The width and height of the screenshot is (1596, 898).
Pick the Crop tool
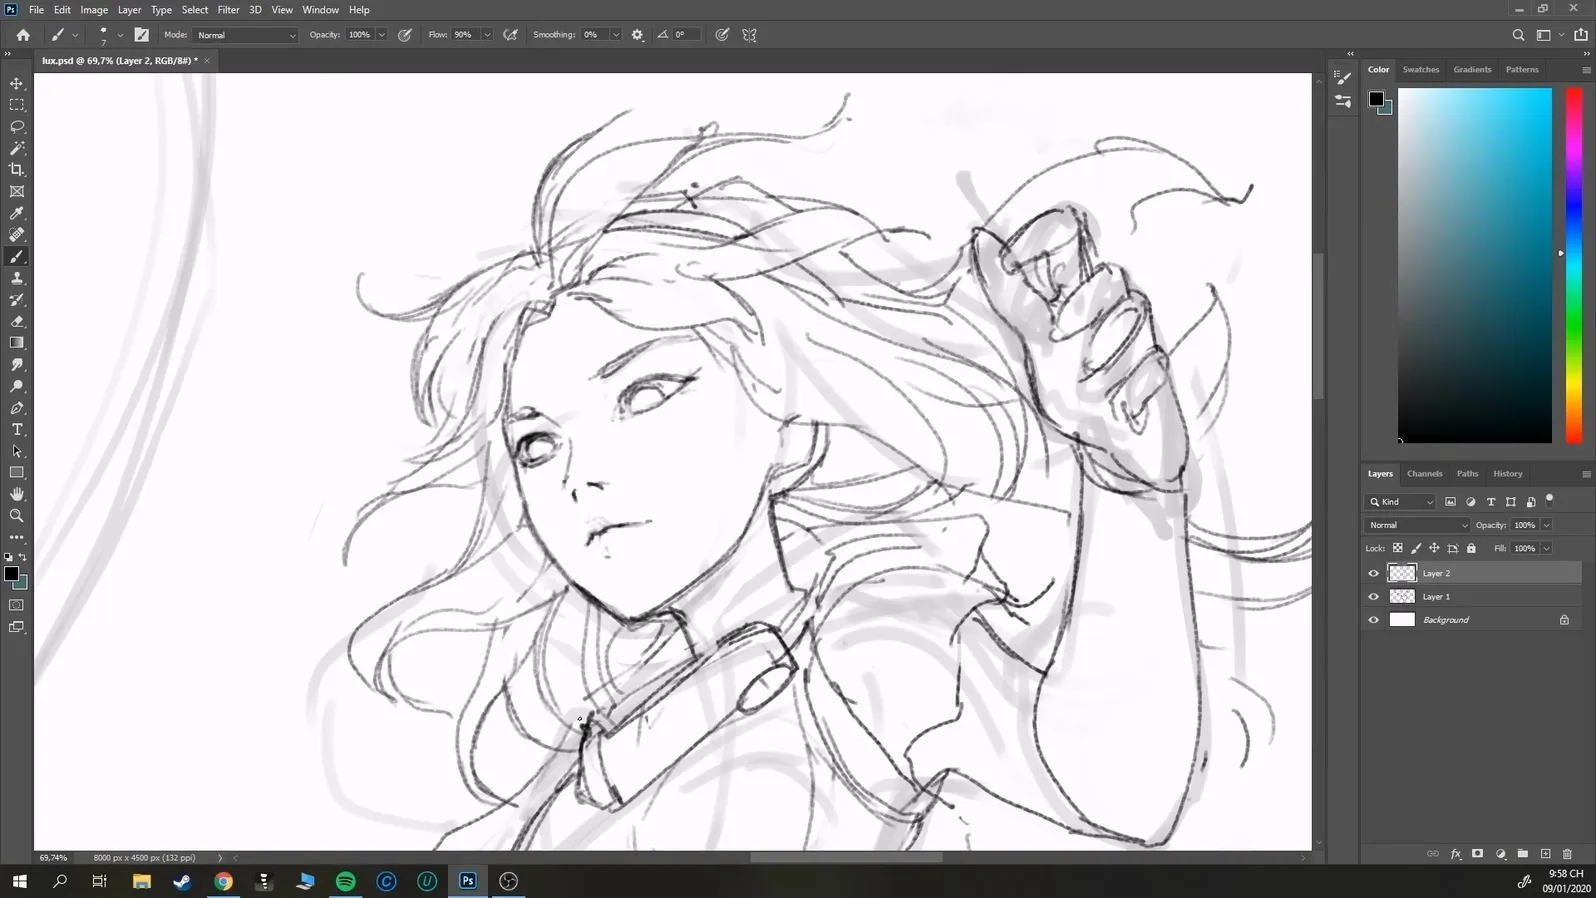click(17, 170)
